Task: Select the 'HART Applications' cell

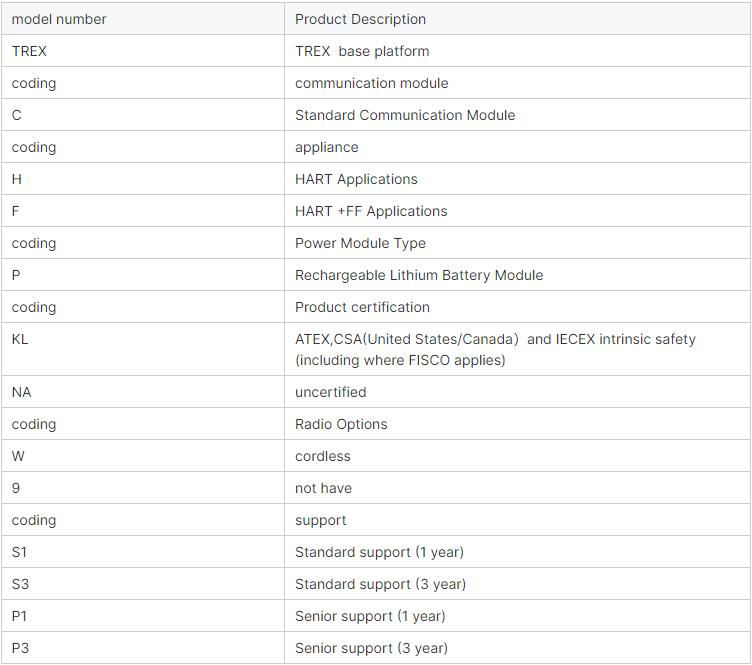Action: pos(356,179)
